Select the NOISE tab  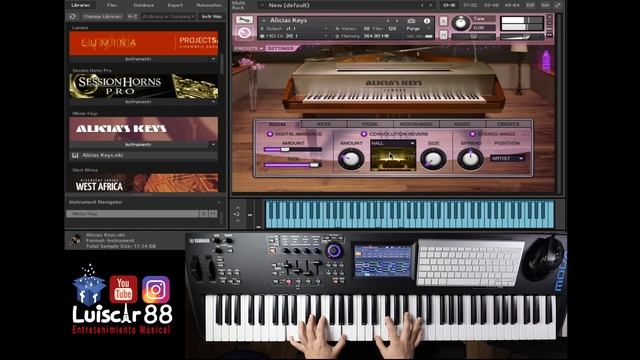pyautogui.click(x=462, y=124)
